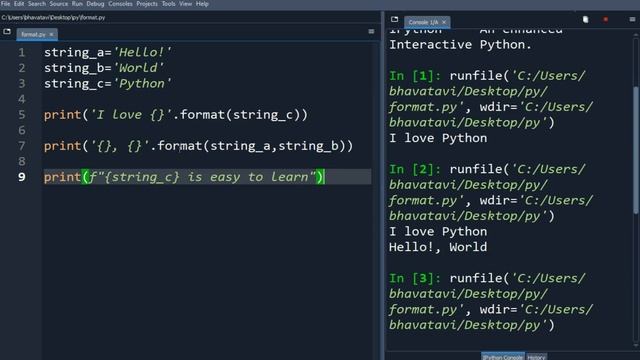Click the print('{}, {}') format code line
This screenshot has height=360, width=640.
pyautogui.click(x=198, y=146)
